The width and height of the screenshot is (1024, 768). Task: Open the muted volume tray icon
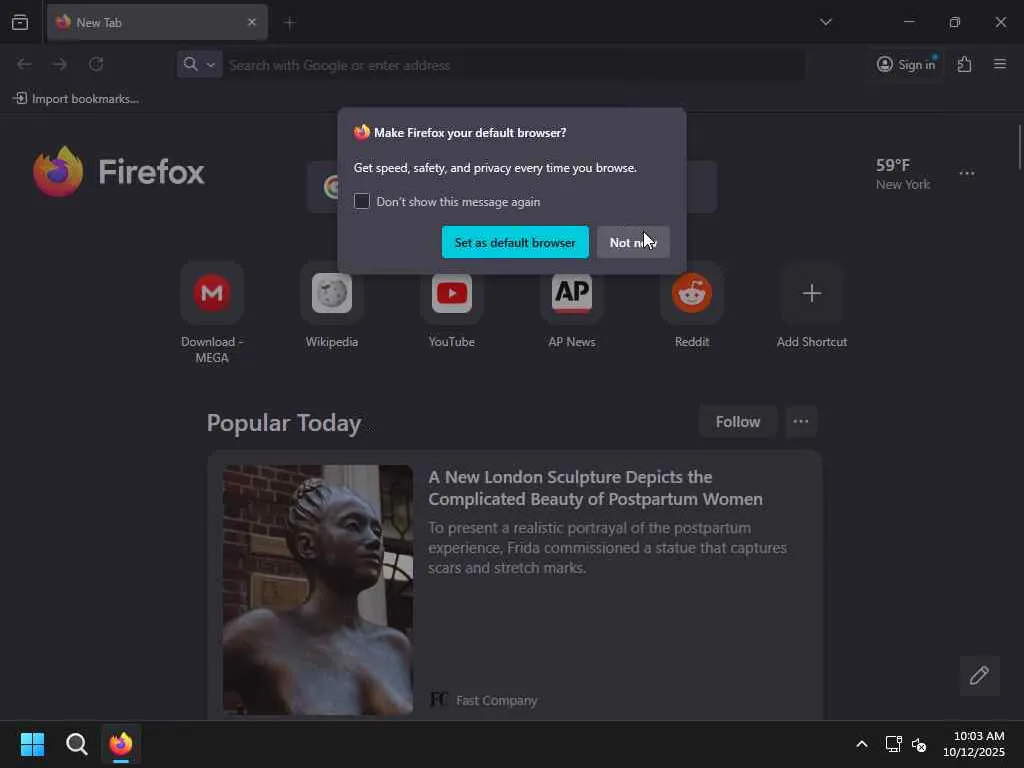tap(919, 744)
